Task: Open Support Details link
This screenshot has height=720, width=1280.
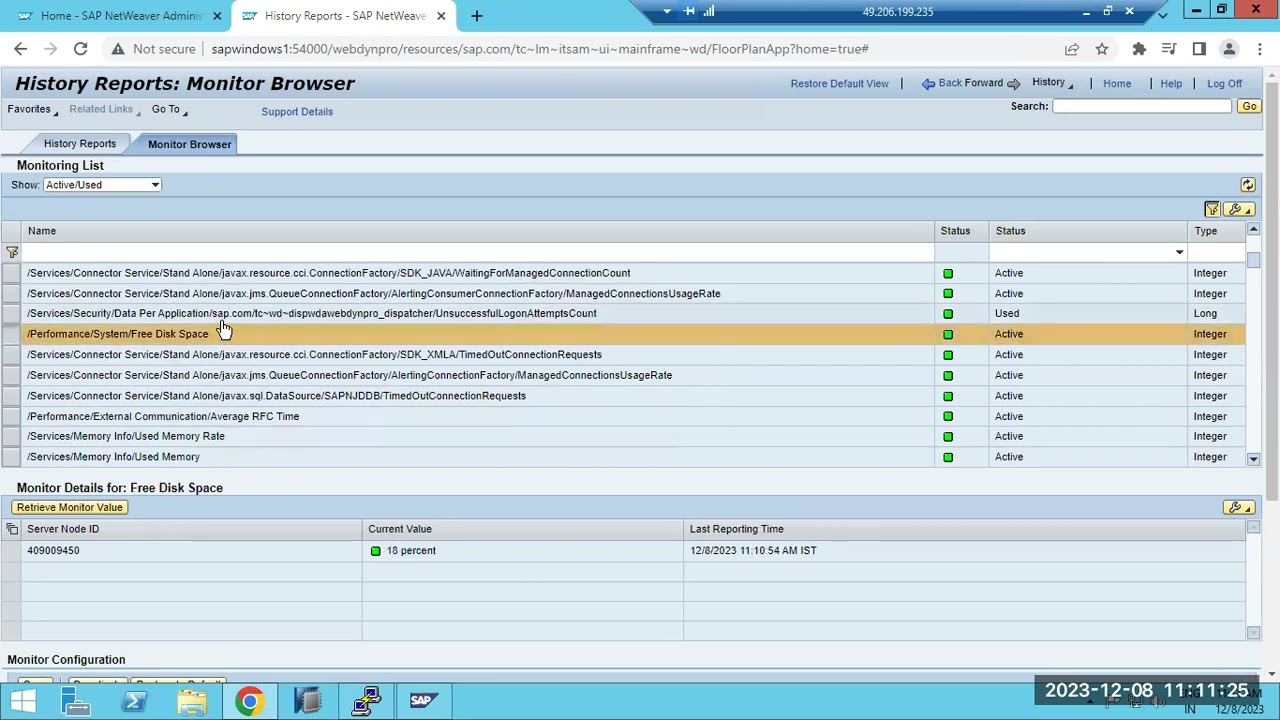Action: [297, 112]
